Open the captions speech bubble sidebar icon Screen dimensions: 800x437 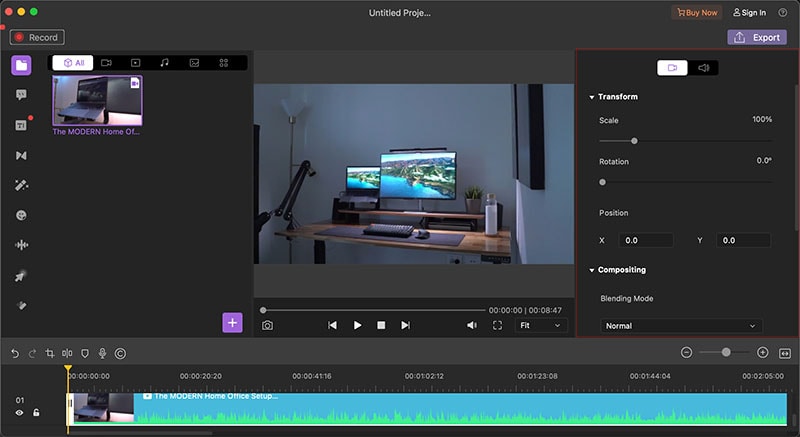[x=21, y=94]
